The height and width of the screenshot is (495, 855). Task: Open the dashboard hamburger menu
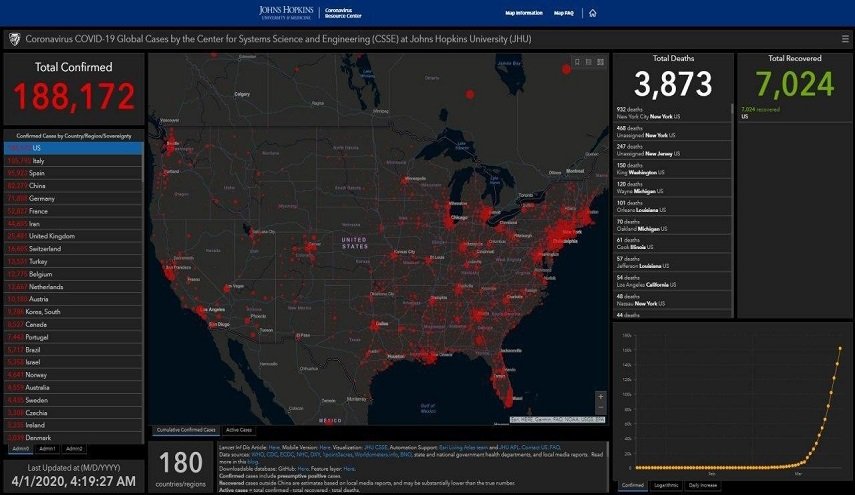tap(845, 39)
